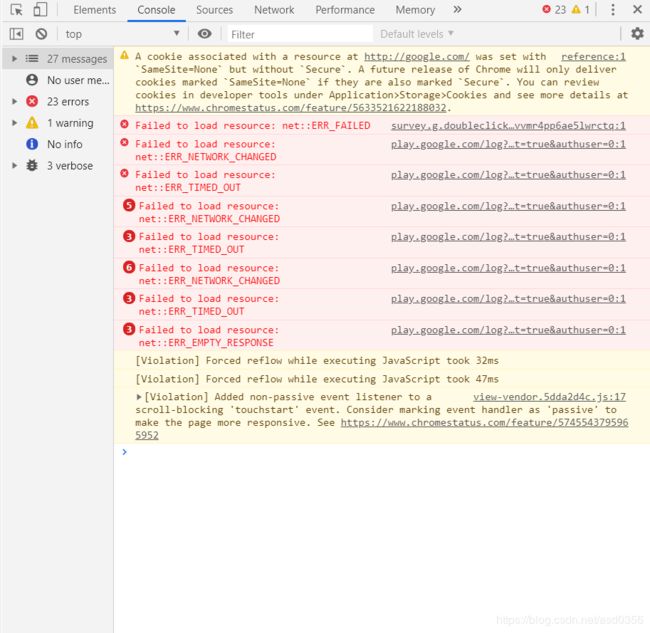Expand the 1 warning group
Screen dimensions: 650x633
[x=15, y=123]
